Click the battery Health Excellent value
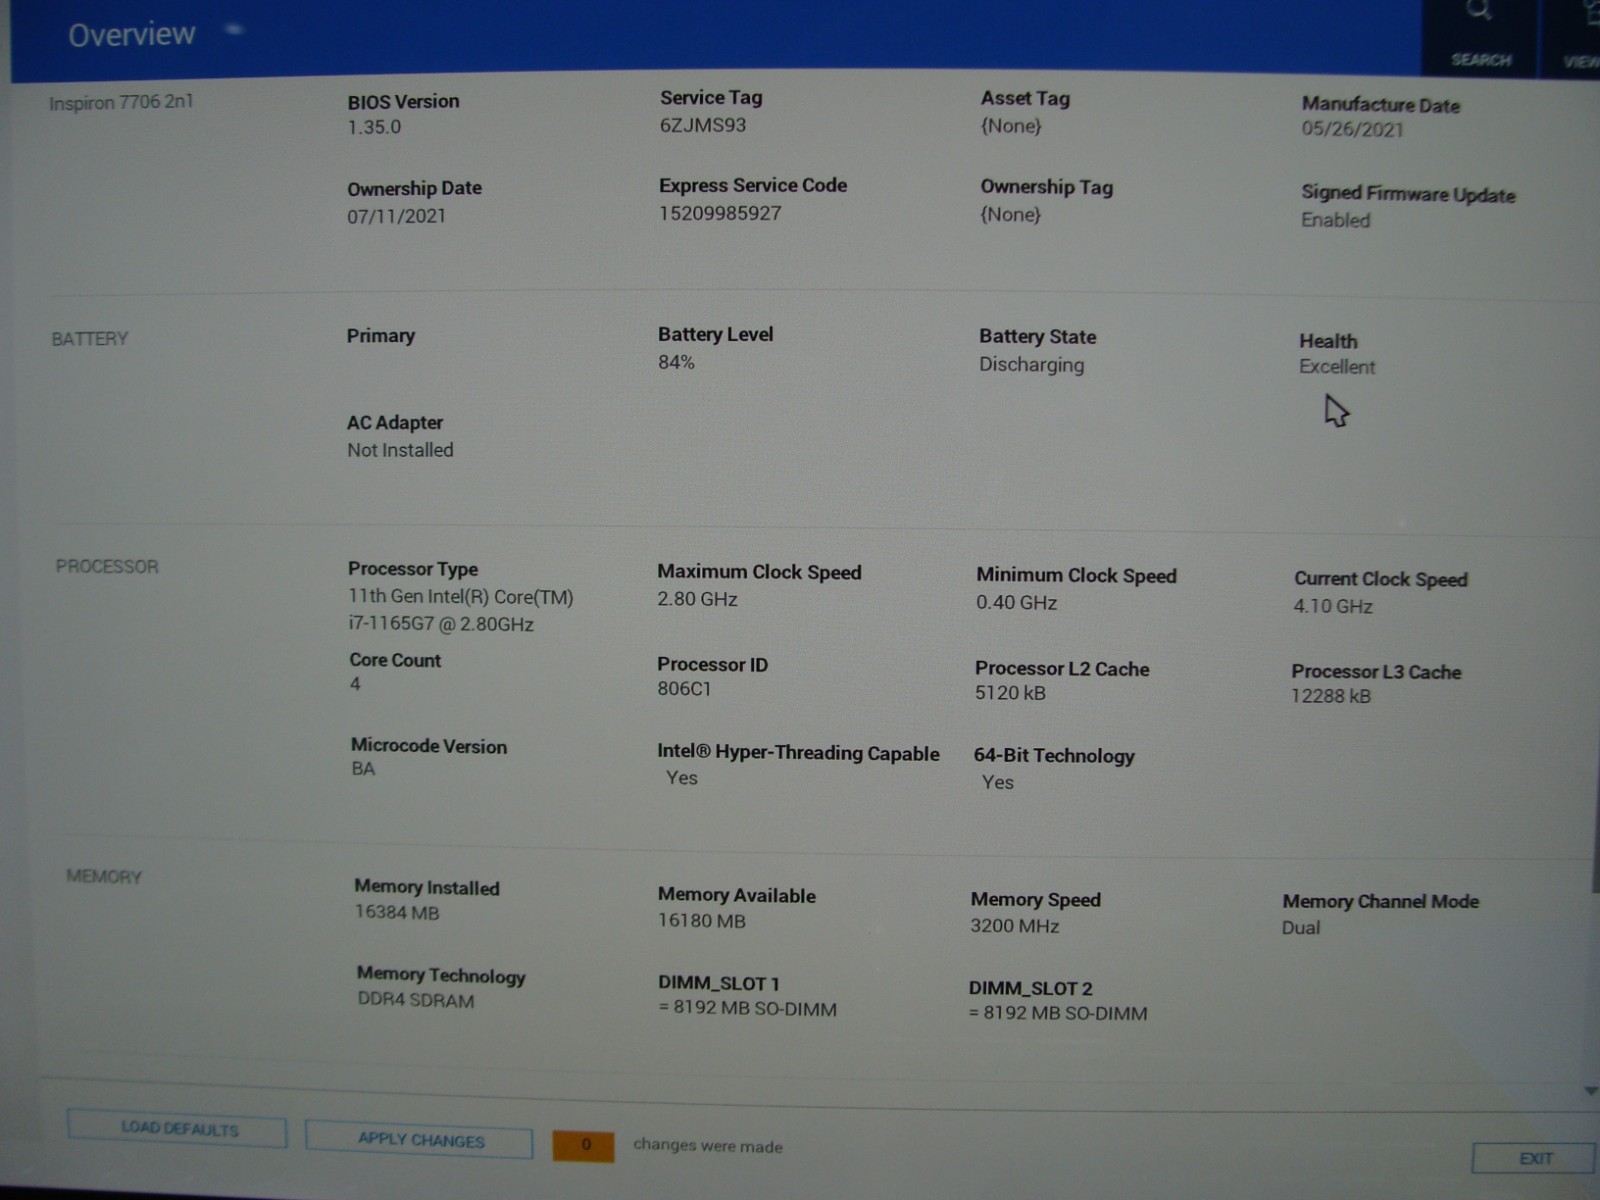1600x1200 pixels. pyautogui.click(x=1337, y=367)
